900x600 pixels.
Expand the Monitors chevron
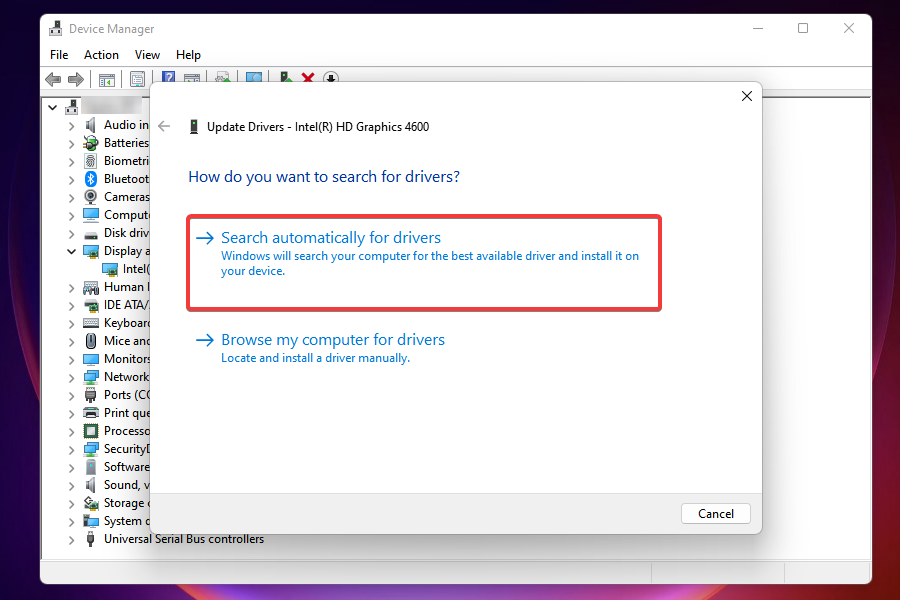71,359
